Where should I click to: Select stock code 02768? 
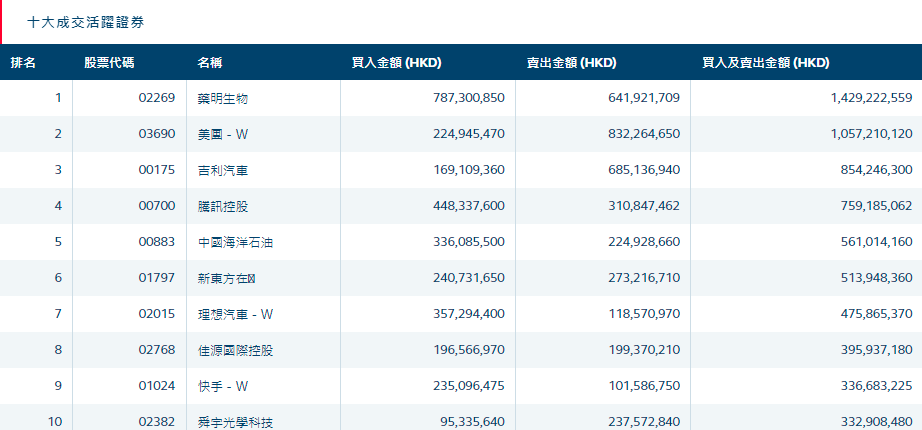pos(157,350)
